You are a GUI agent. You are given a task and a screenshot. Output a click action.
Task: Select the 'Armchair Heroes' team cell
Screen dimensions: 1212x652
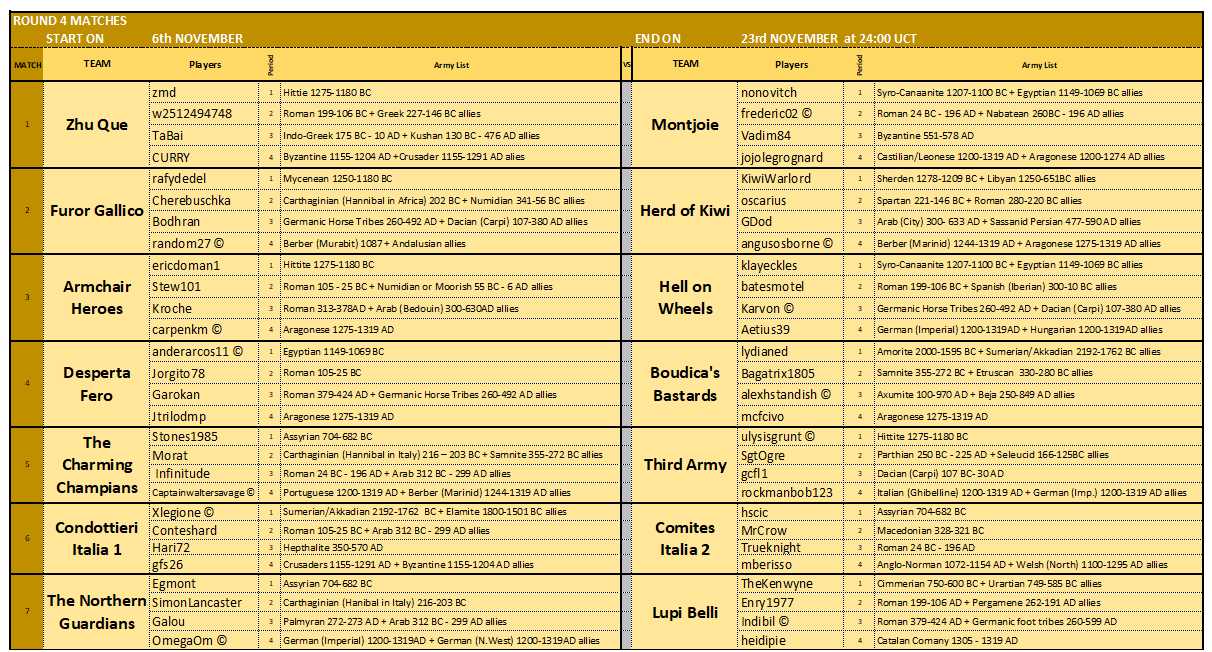pos(97,297)
